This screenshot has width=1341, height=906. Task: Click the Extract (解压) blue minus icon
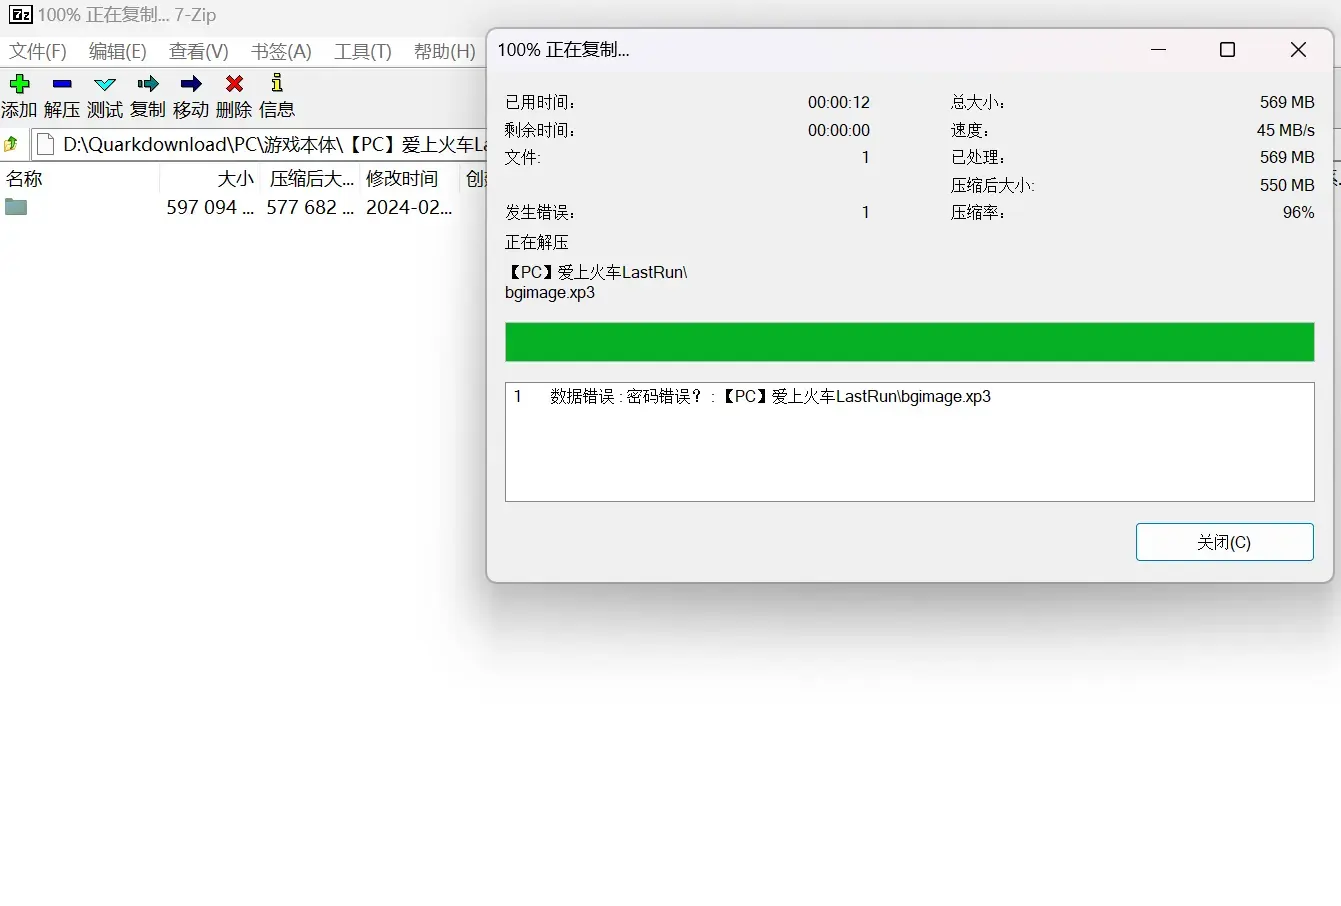point(62,84)
